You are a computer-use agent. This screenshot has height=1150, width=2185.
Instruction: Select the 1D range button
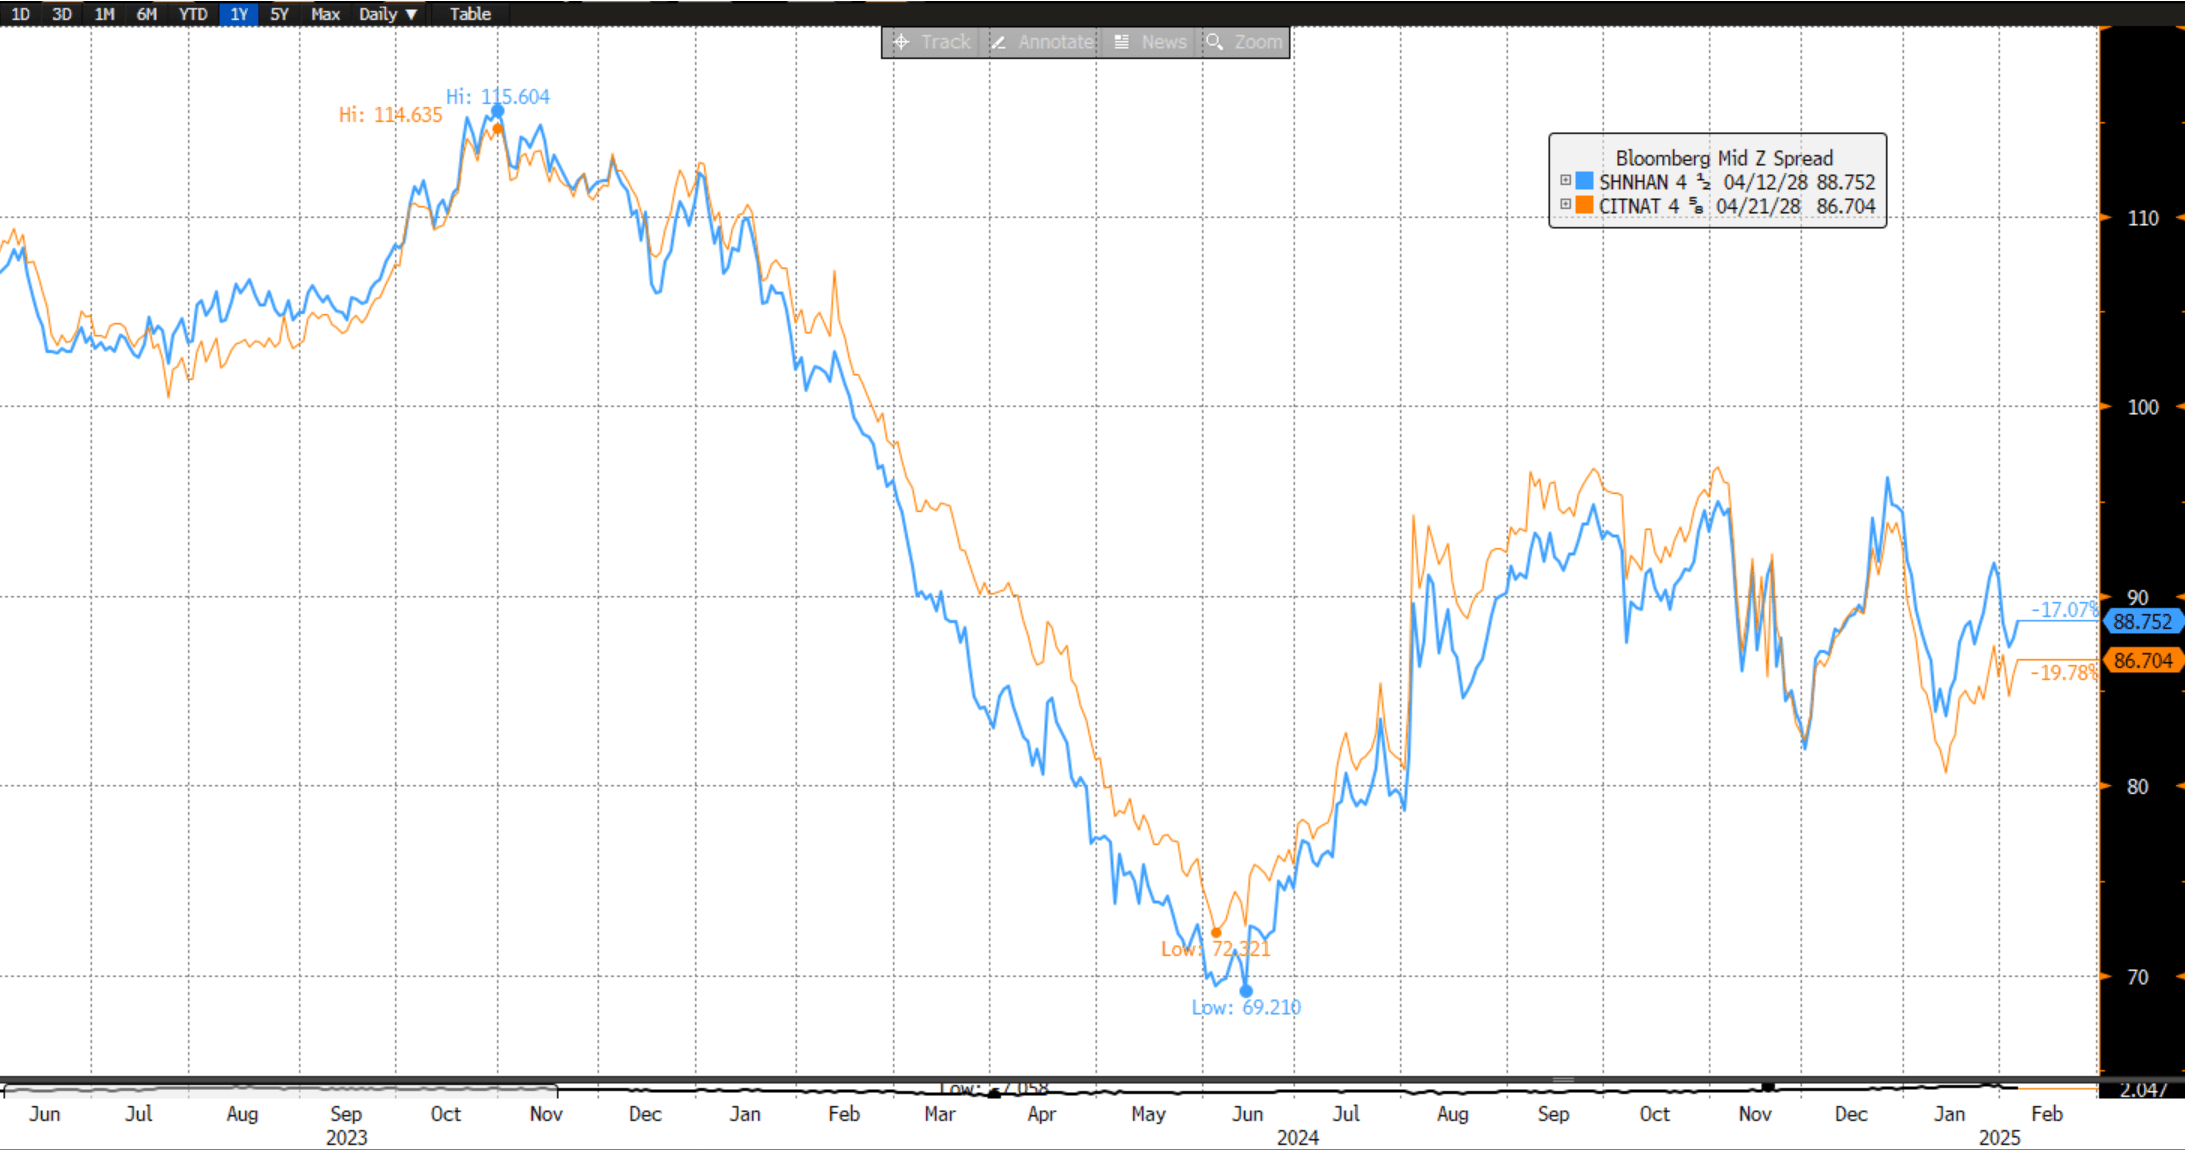(x=20, y=14)
